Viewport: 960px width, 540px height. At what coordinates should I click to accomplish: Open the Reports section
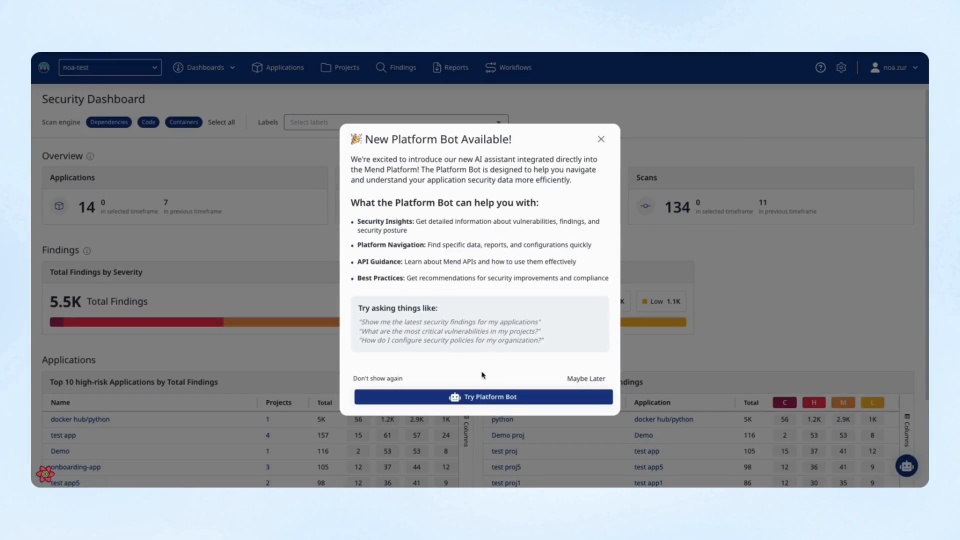pyautogui.click(x=451, y=67)
